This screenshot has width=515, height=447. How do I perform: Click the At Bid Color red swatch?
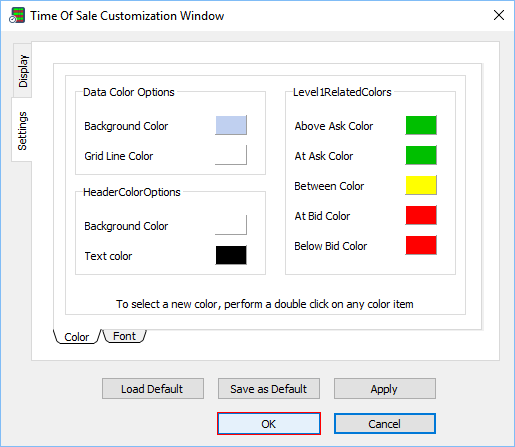(421, 215)
